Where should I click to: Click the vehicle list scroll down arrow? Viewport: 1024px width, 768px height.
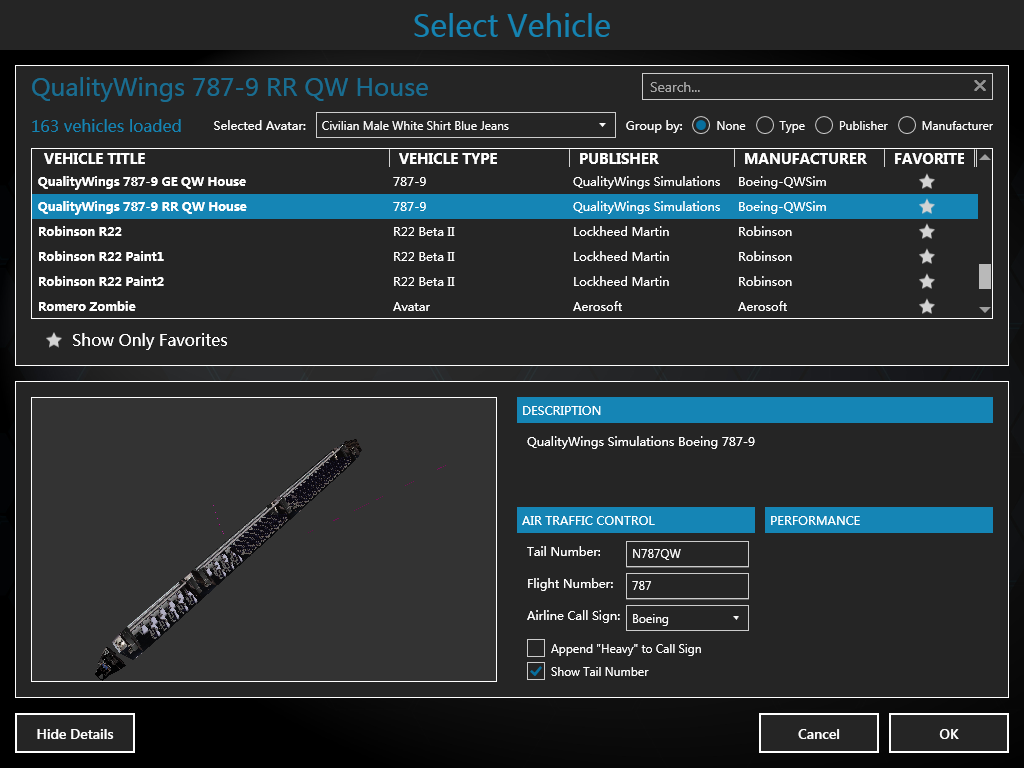985,310
